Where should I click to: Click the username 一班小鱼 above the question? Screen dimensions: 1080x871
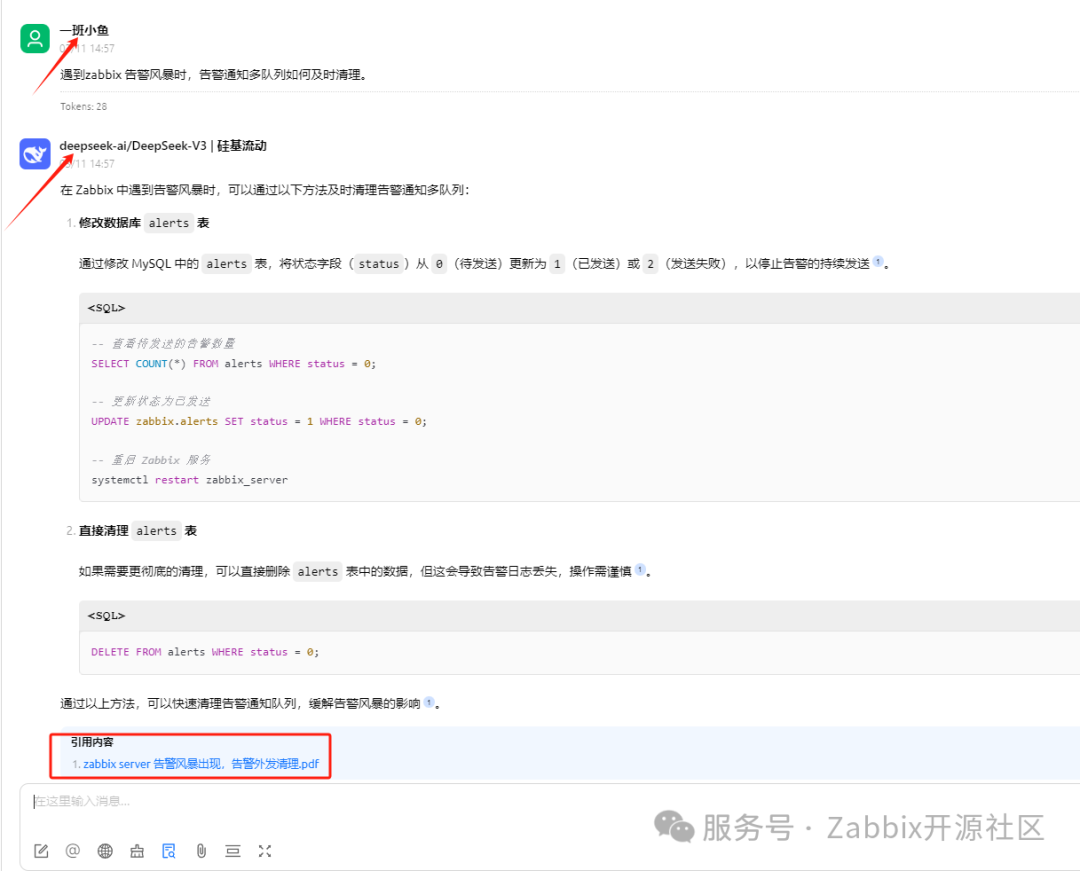point(86,30)
